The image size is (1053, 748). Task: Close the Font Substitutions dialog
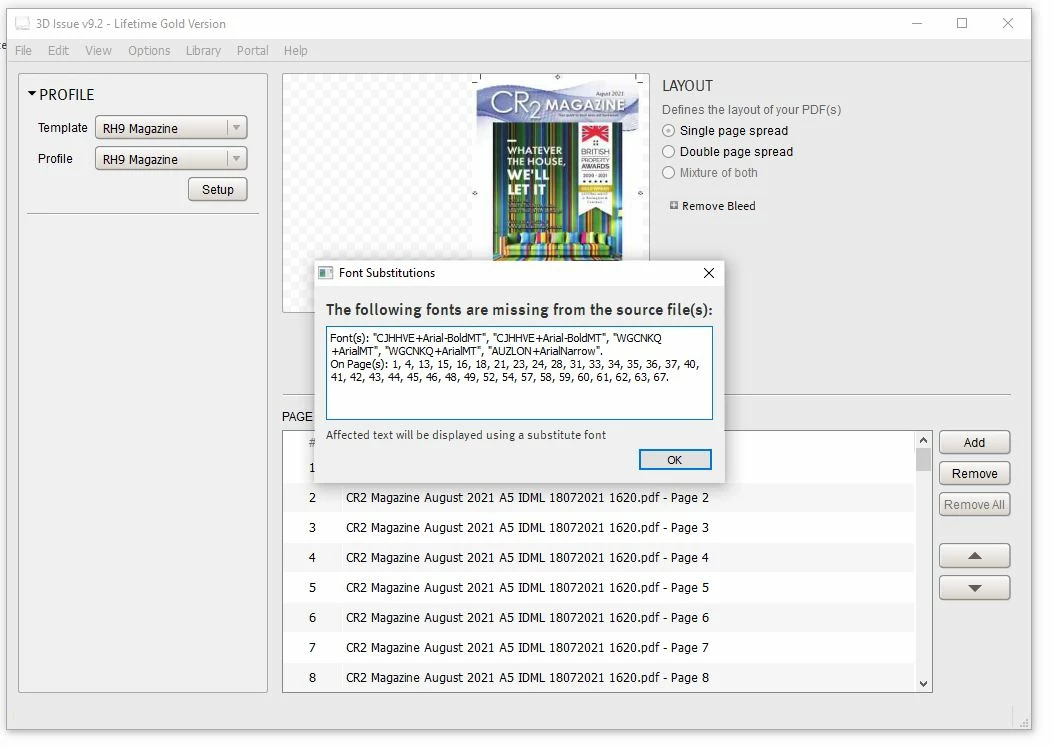coord(708,273)
